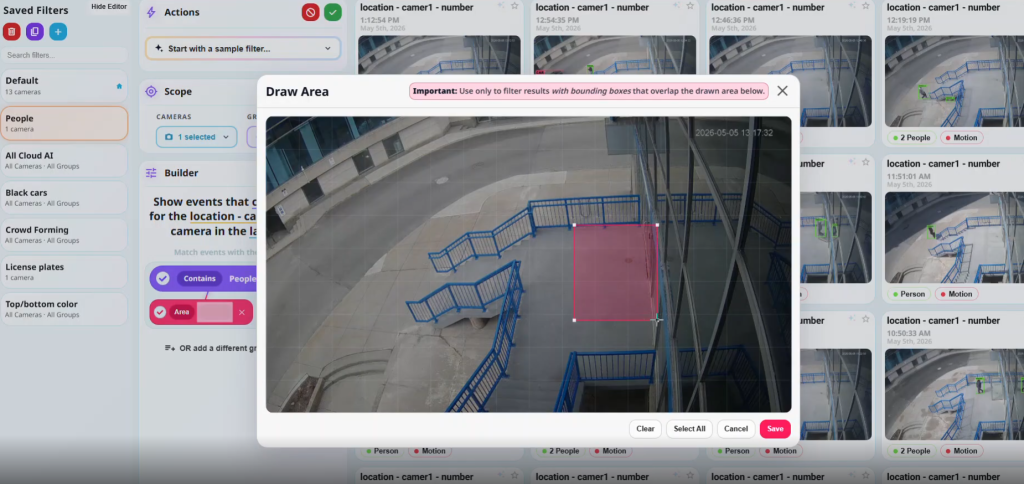1024x484 pixels.
Task: Duplicate the filter using the purple copy icon
Action: tap(35, 32)
